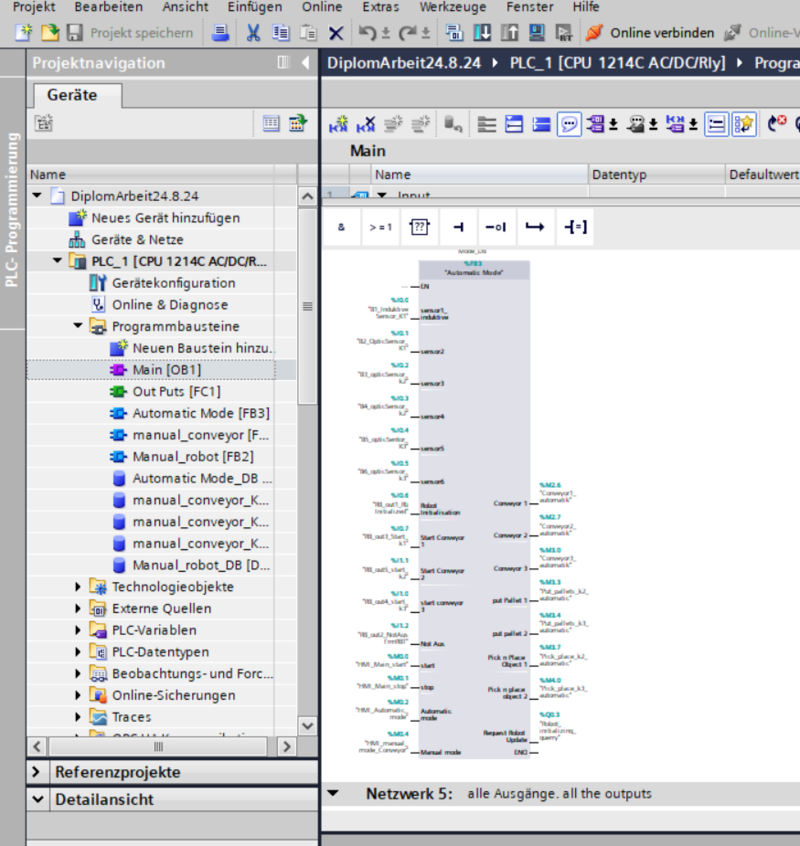Viewport: 800px width, 846px height.
Task: Toggle the favorites star button in editor toolbar
Action: [x=744, y=124]
